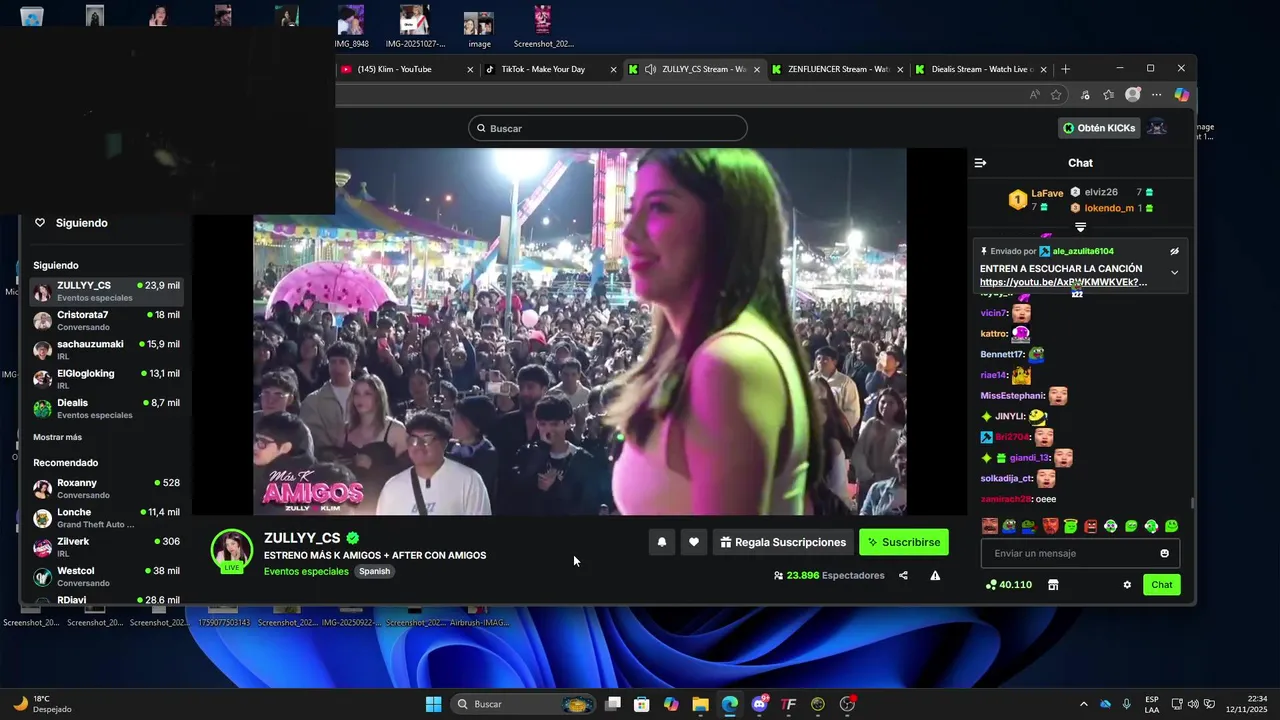Expand the pinned message chevron
The width and height of the screenshot is (1280, 720).
click(1175, 272)
